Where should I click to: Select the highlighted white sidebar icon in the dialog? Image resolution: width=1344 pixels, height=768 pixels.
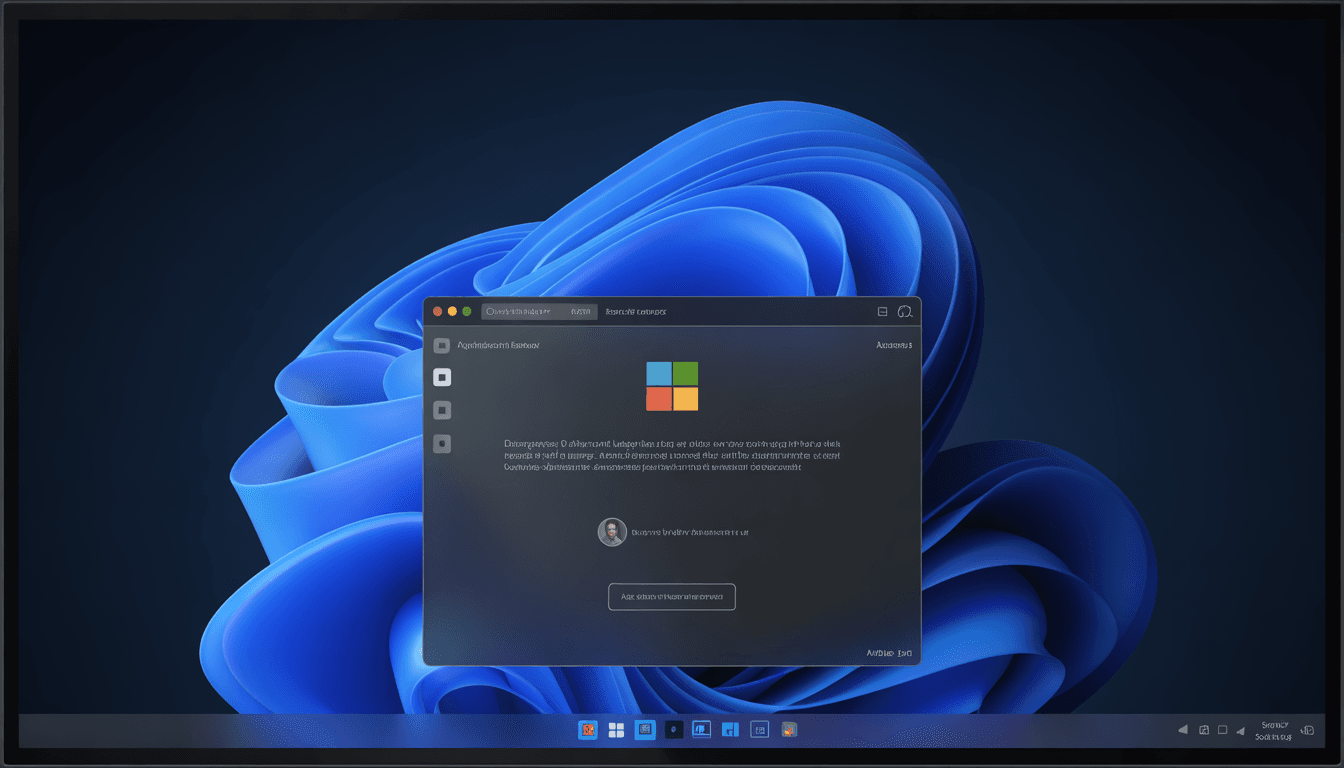tap(442, 377)
